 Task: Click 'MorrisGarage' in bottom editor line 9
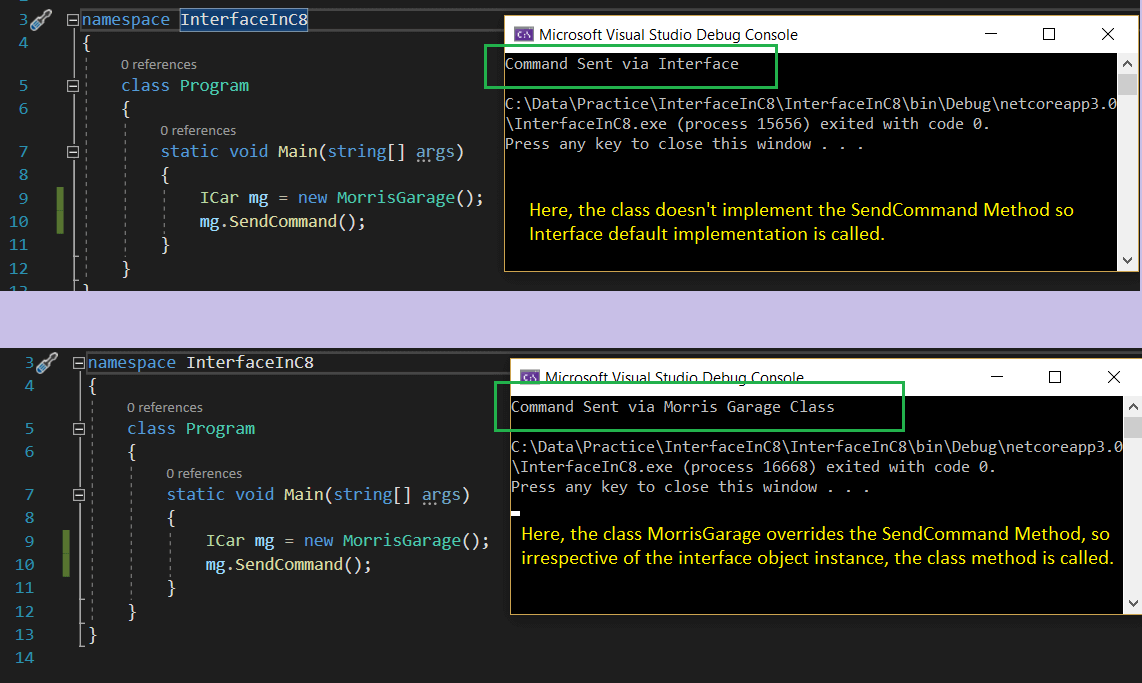point(401,540)
